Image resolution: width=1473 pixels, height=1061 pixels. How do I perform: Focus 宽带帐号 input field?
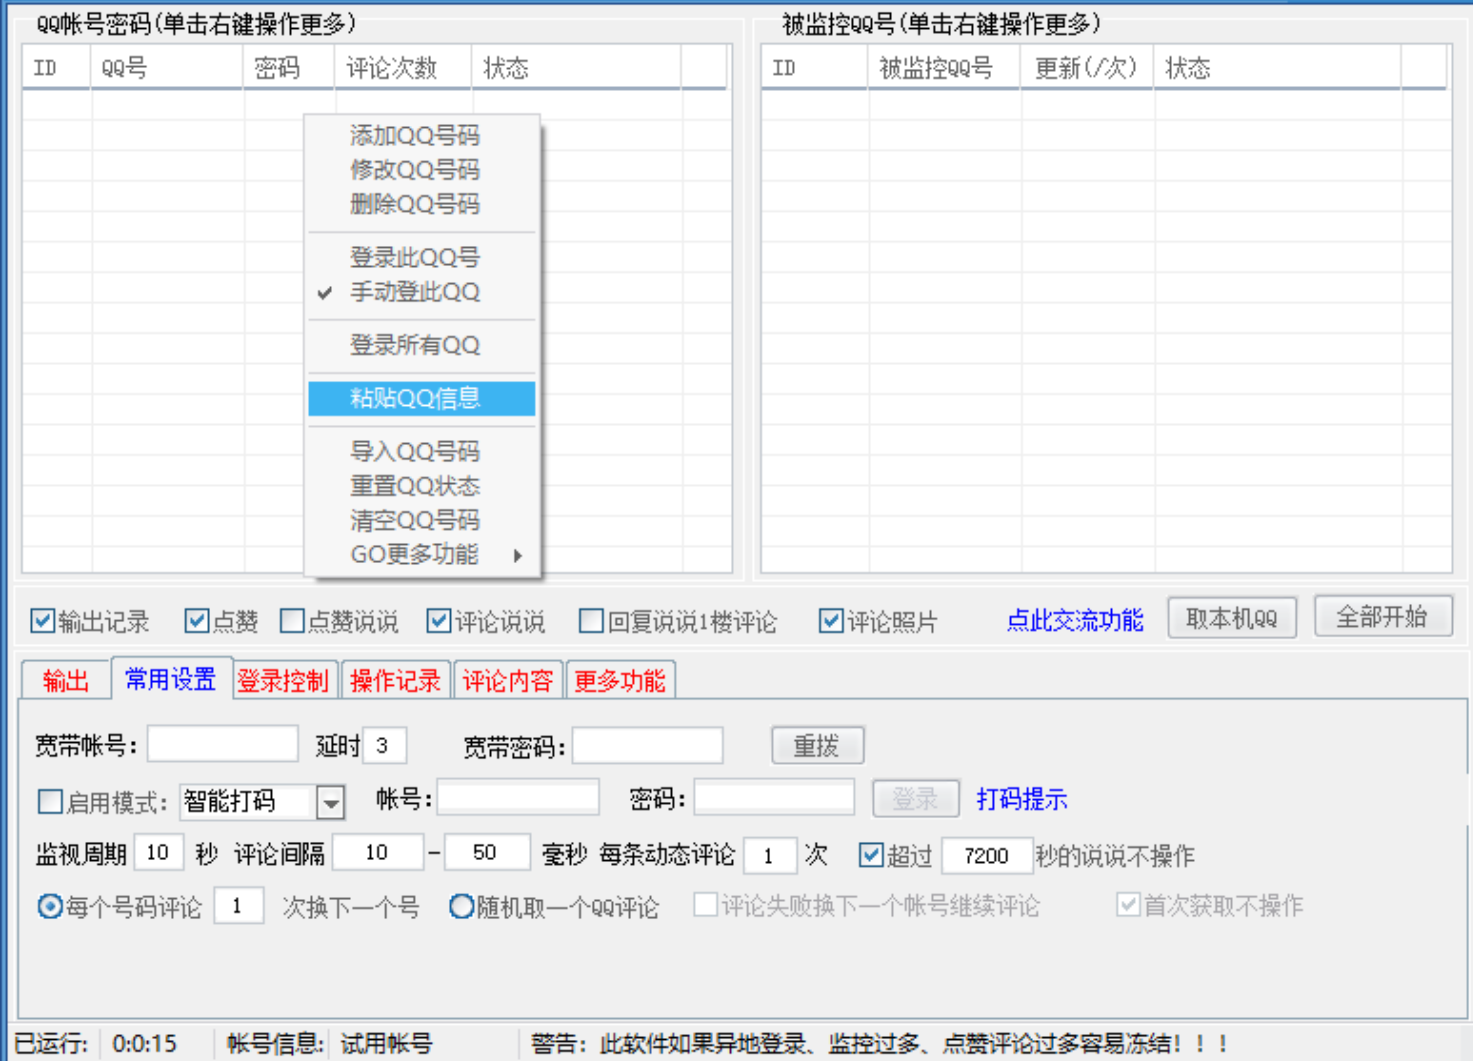pos(223,744)
